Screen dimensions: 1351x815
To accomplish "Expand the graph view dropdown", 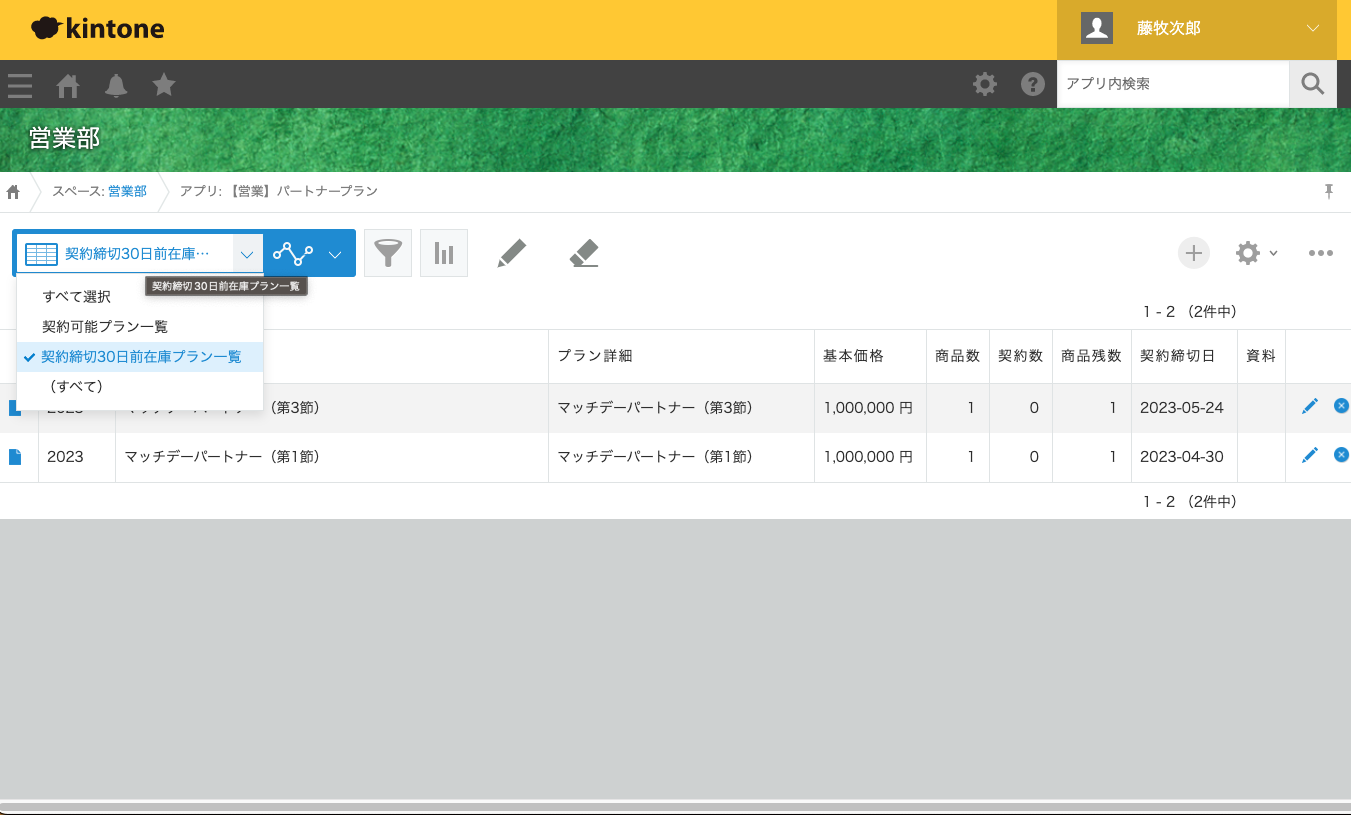I will pos(335,254).
